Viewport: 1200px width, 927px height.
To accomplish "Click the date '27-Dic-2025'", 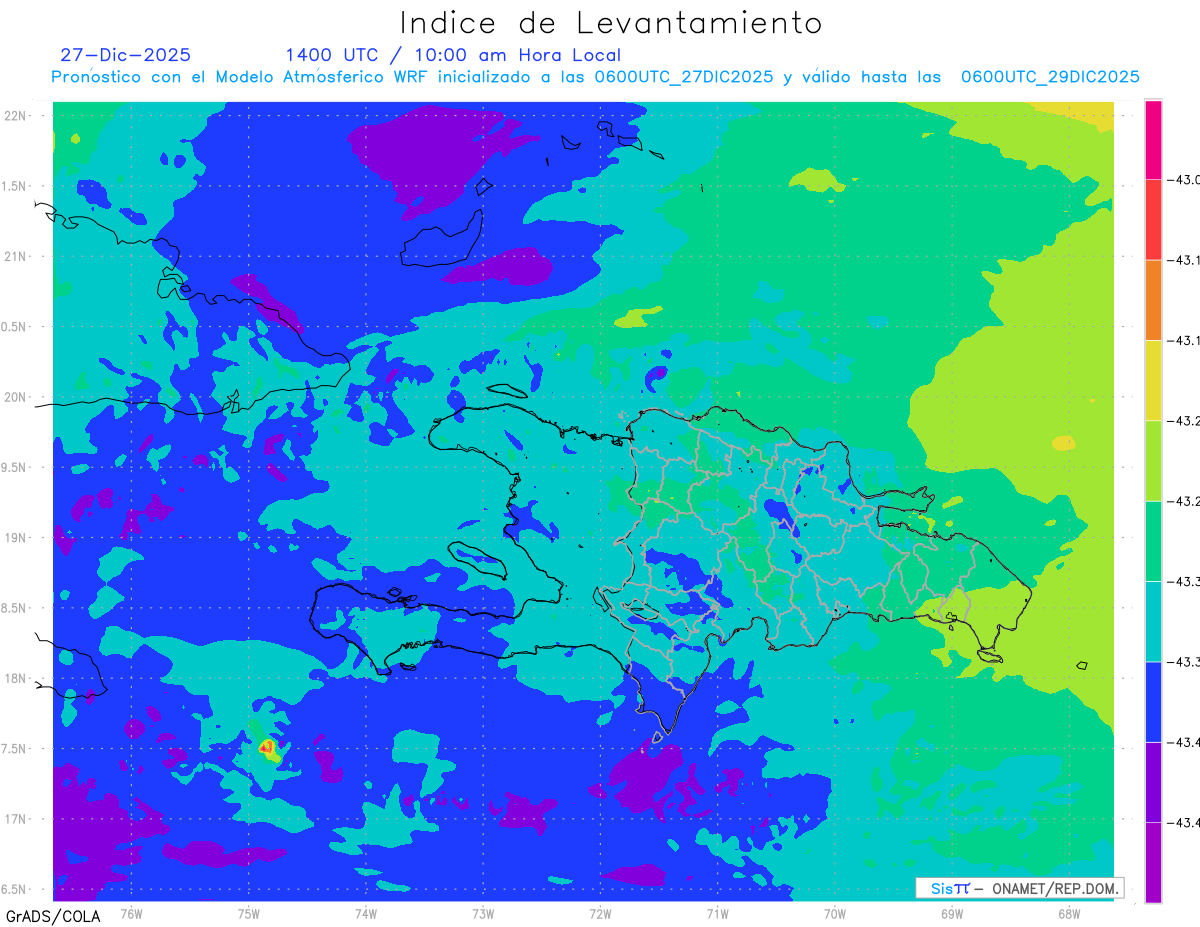I will pyautogui.click(x=125, y=55).
